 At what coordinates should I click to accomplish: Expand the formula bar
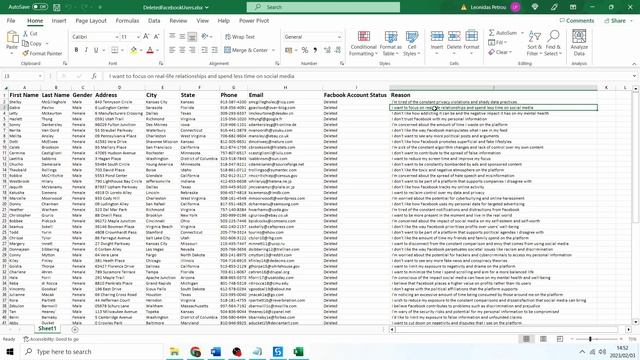click(x=634, y=76)
